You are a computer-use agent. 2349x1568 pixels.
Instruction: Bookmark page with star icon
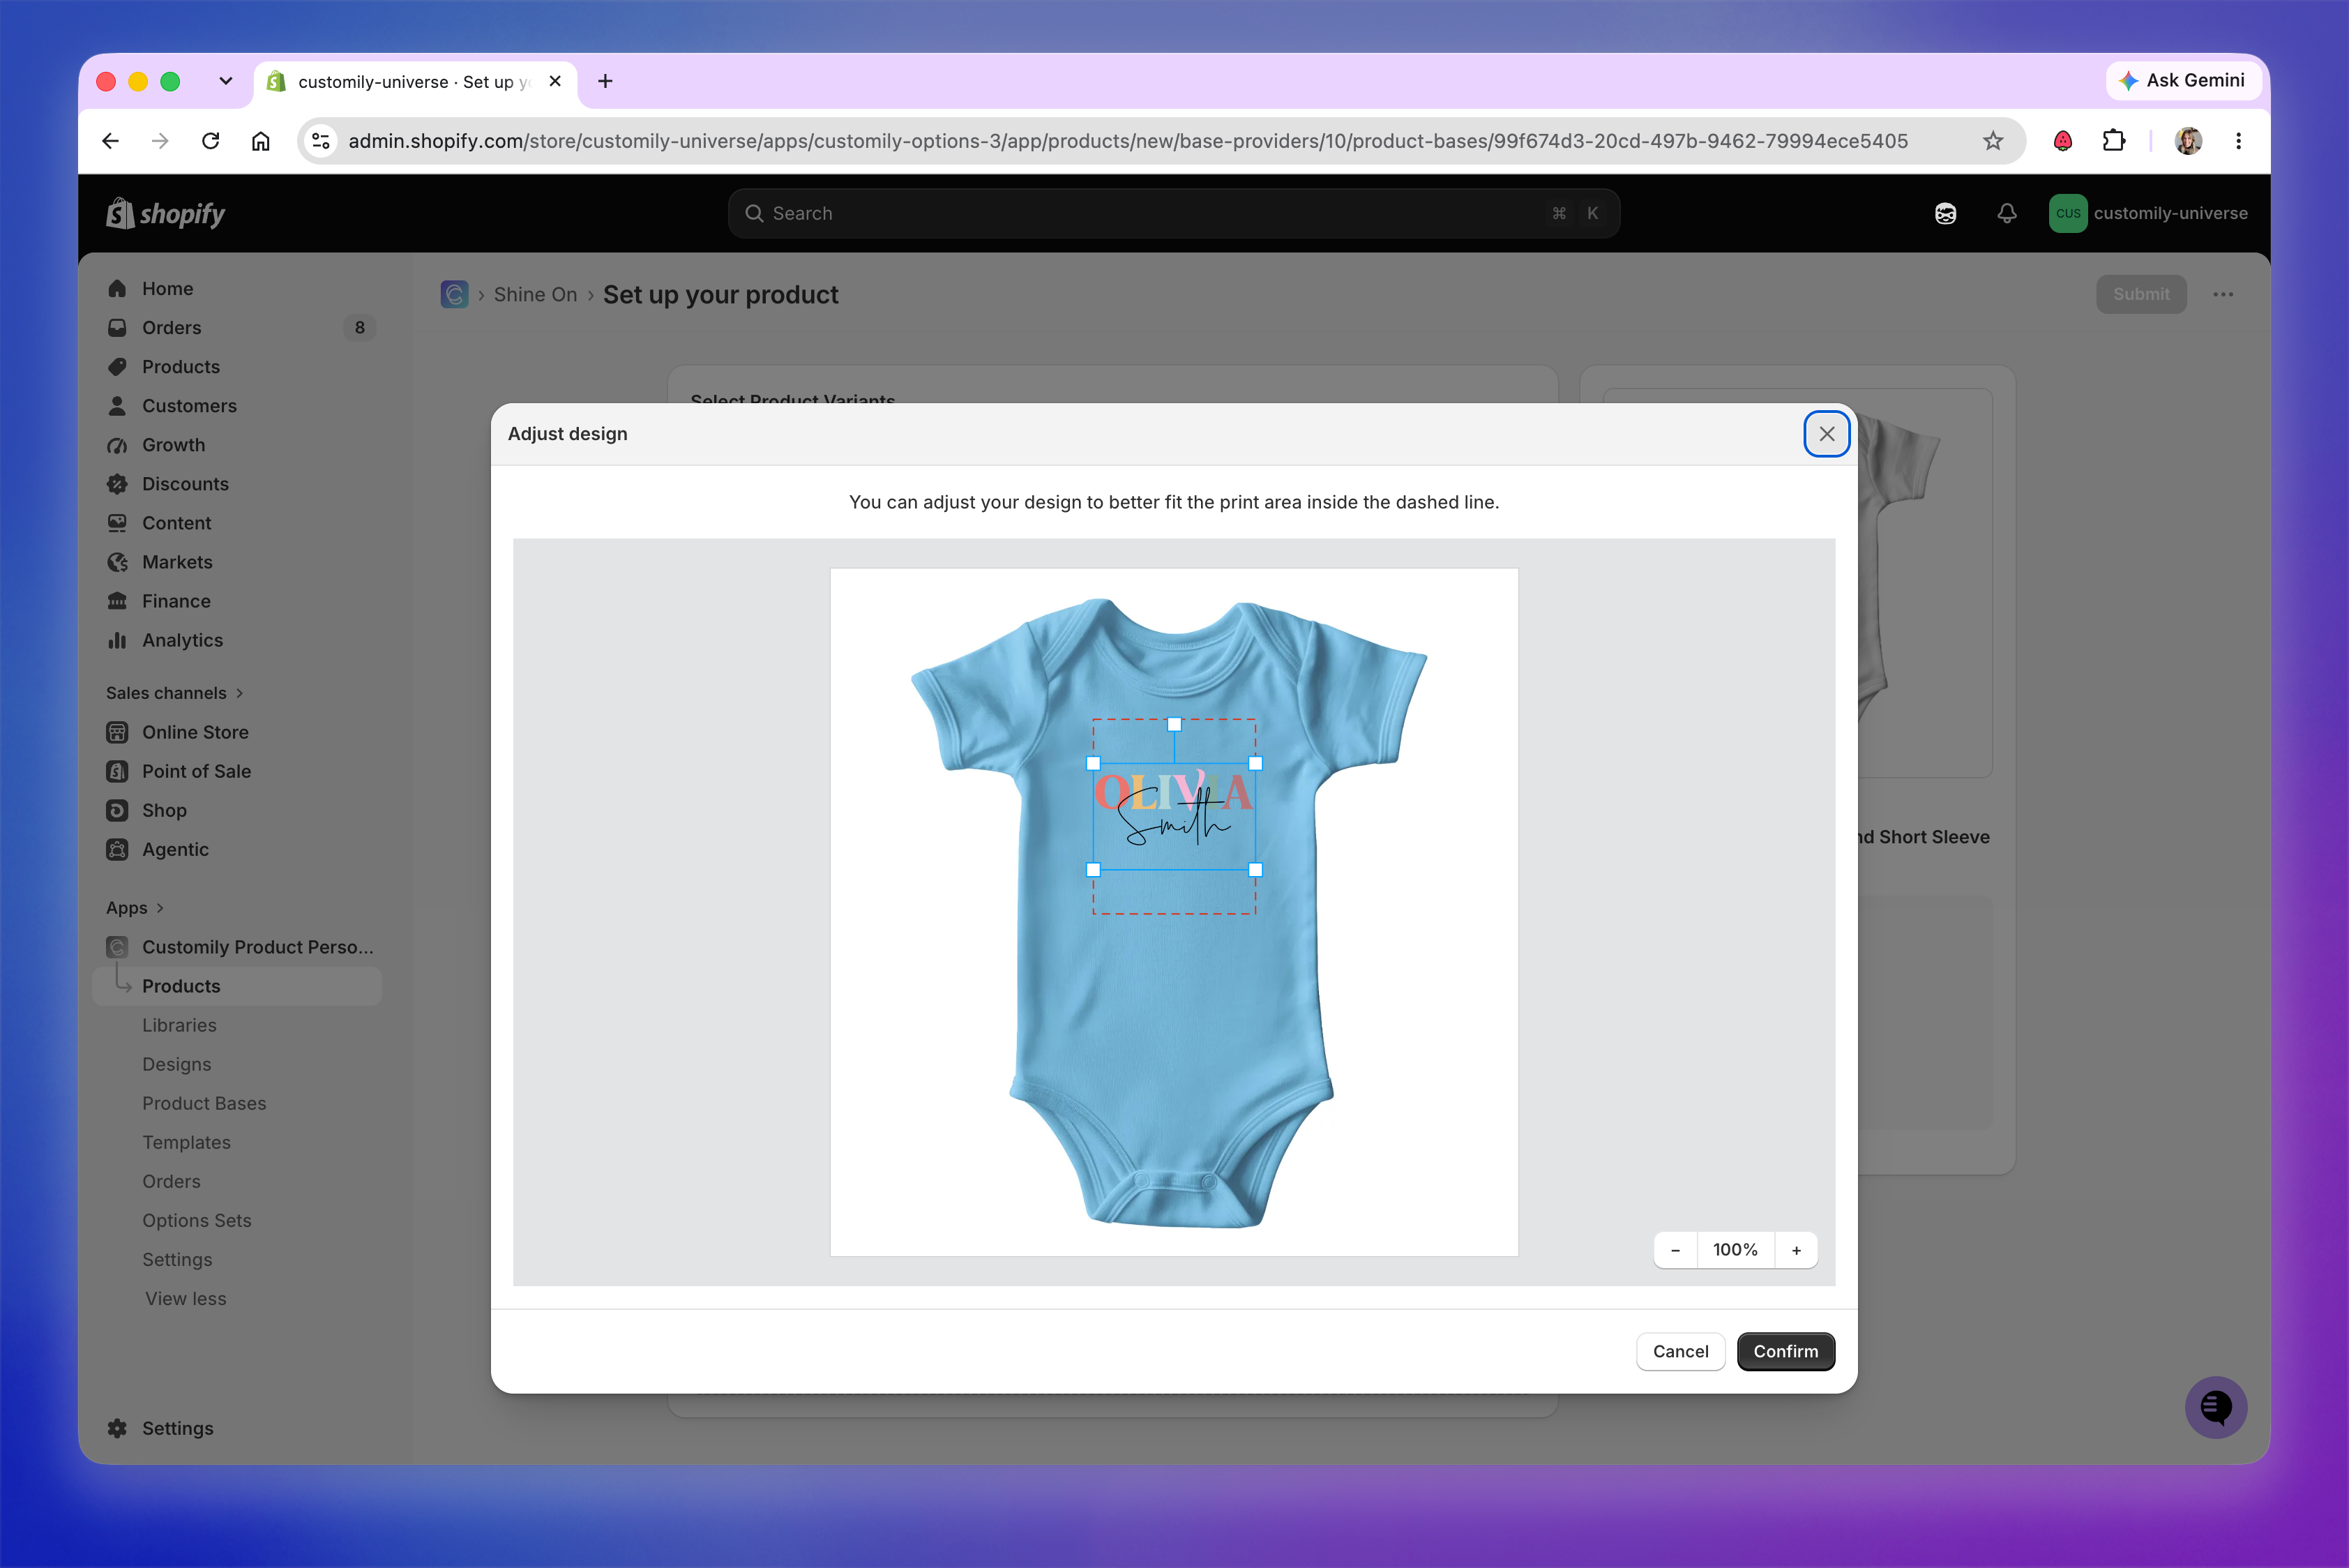click(1993, 141)
